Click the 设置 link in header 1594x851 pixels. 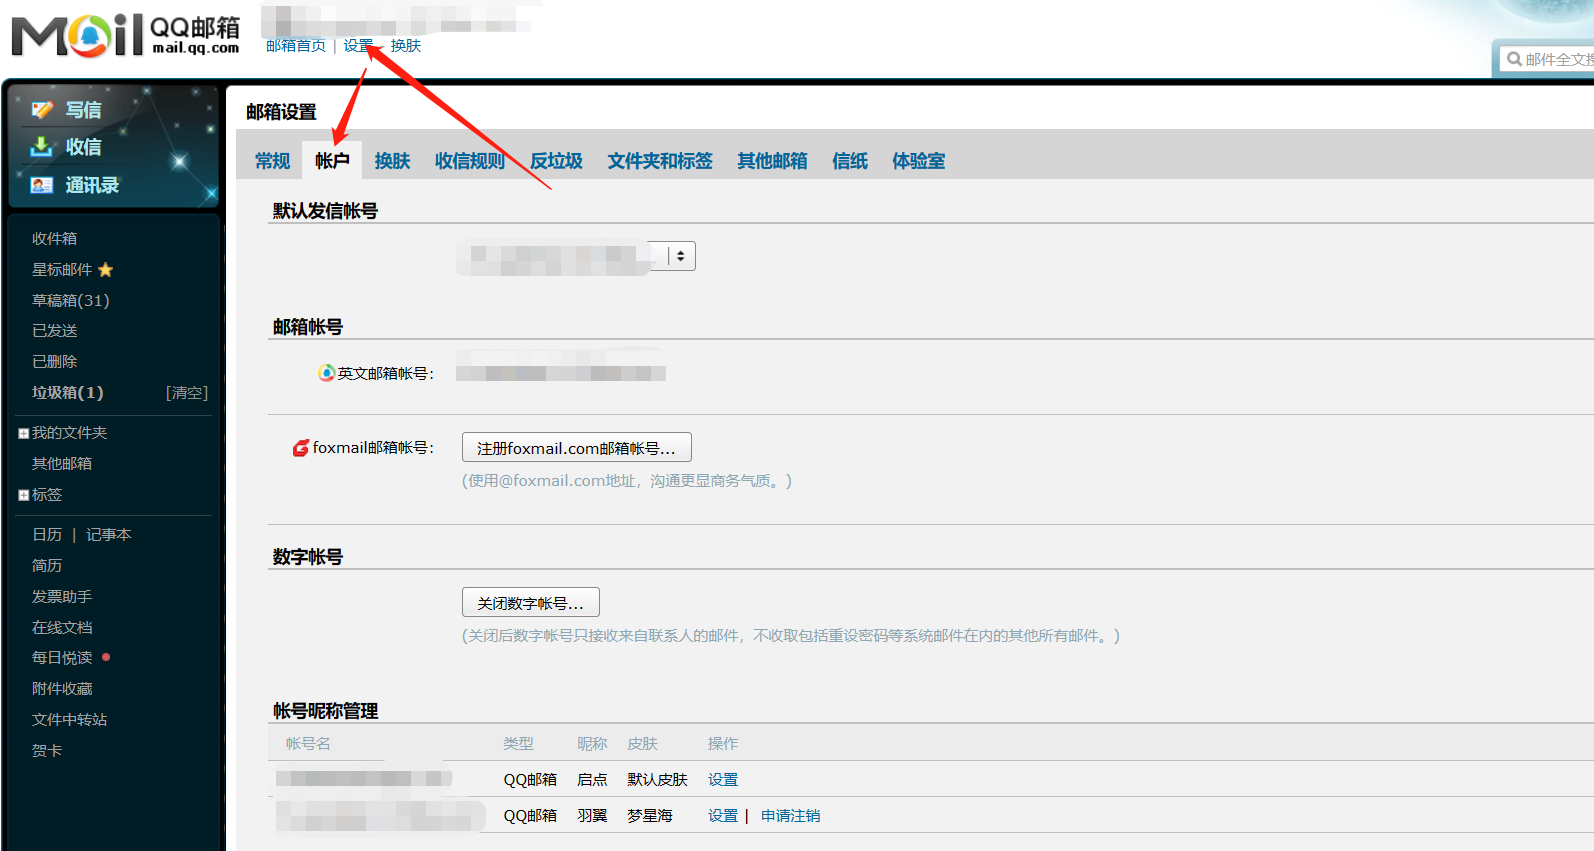coord(358,46)
